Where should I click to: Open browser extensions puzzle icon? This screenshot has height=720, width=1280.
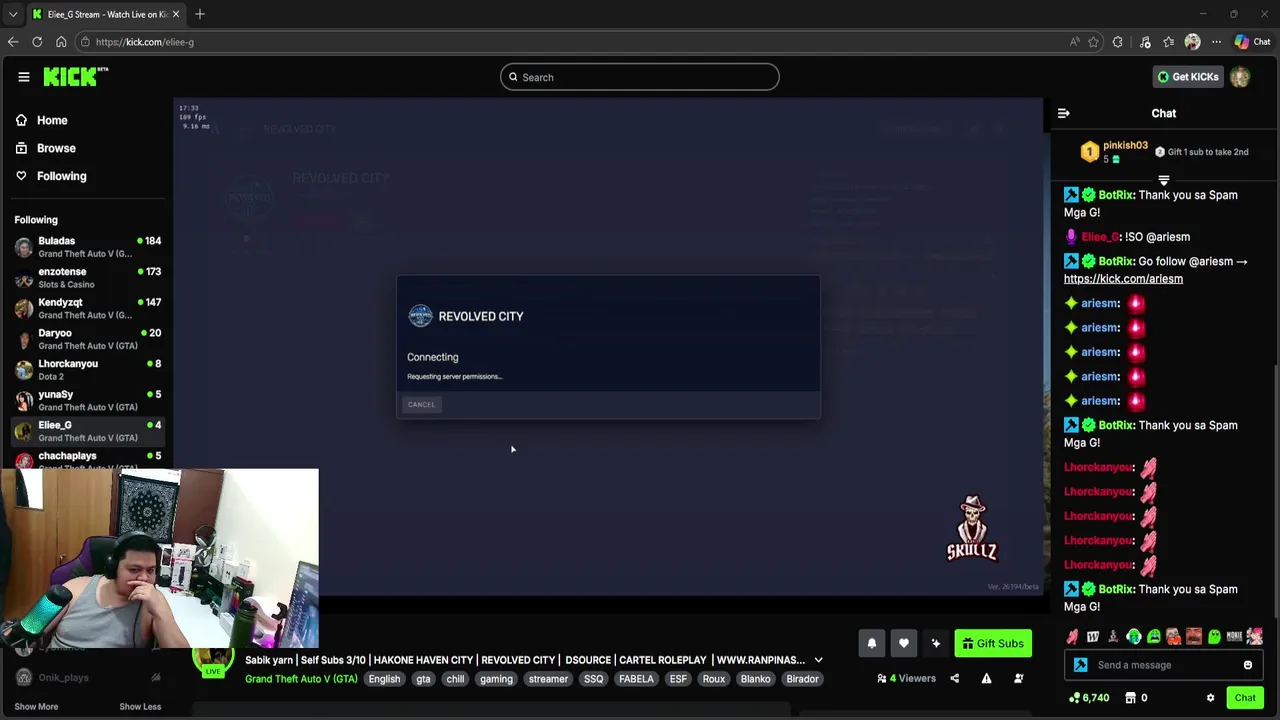(1117, 42)
